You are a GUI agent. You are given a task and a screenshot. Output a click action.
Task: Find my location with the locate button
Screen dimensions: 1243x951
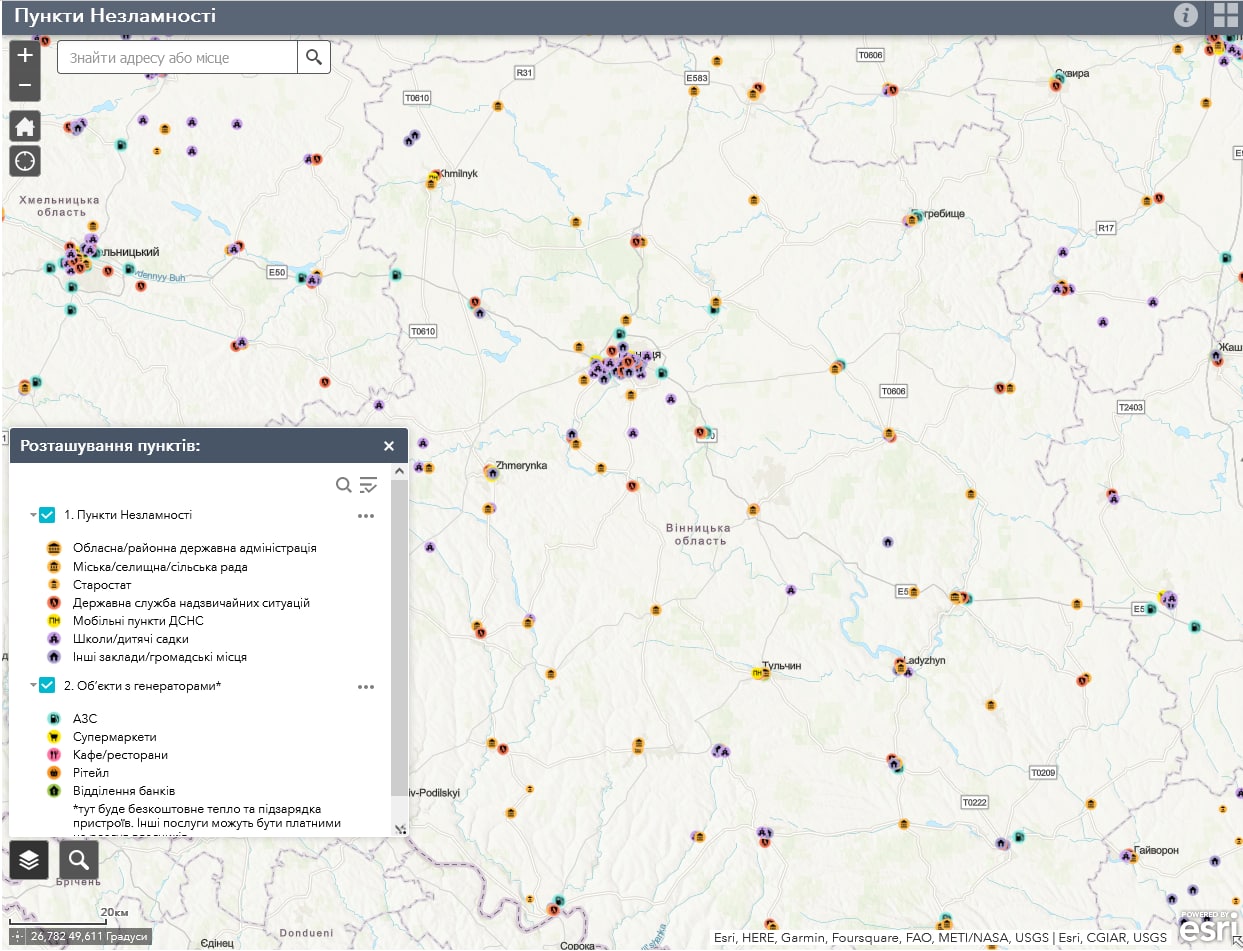click(x=25, y=160)
